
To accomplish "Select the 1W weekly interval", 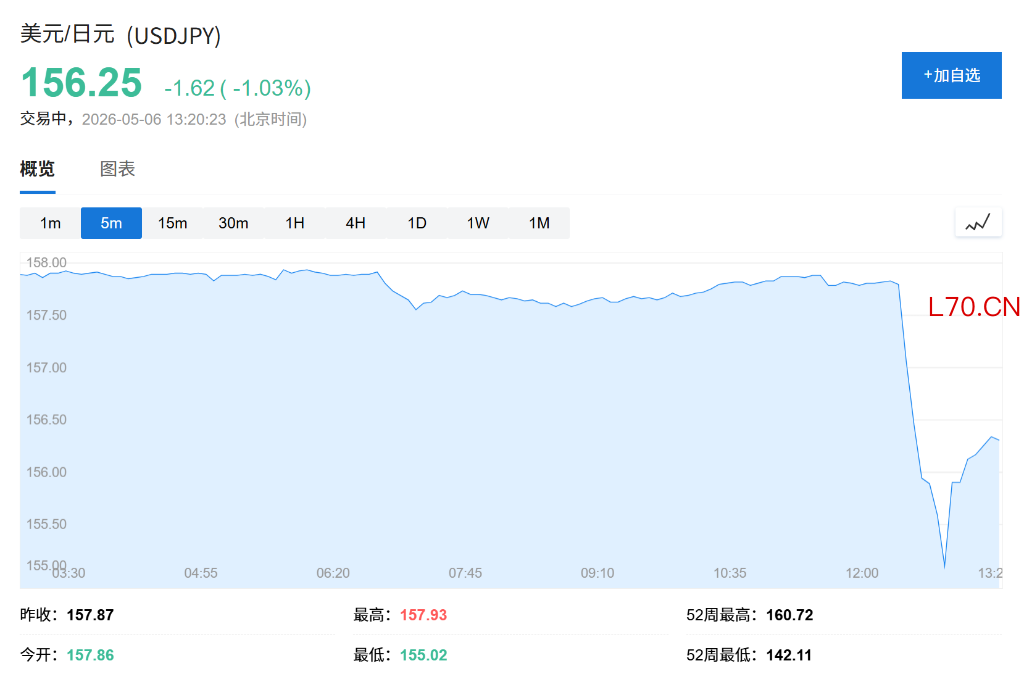I will click(x=478, y=223).
